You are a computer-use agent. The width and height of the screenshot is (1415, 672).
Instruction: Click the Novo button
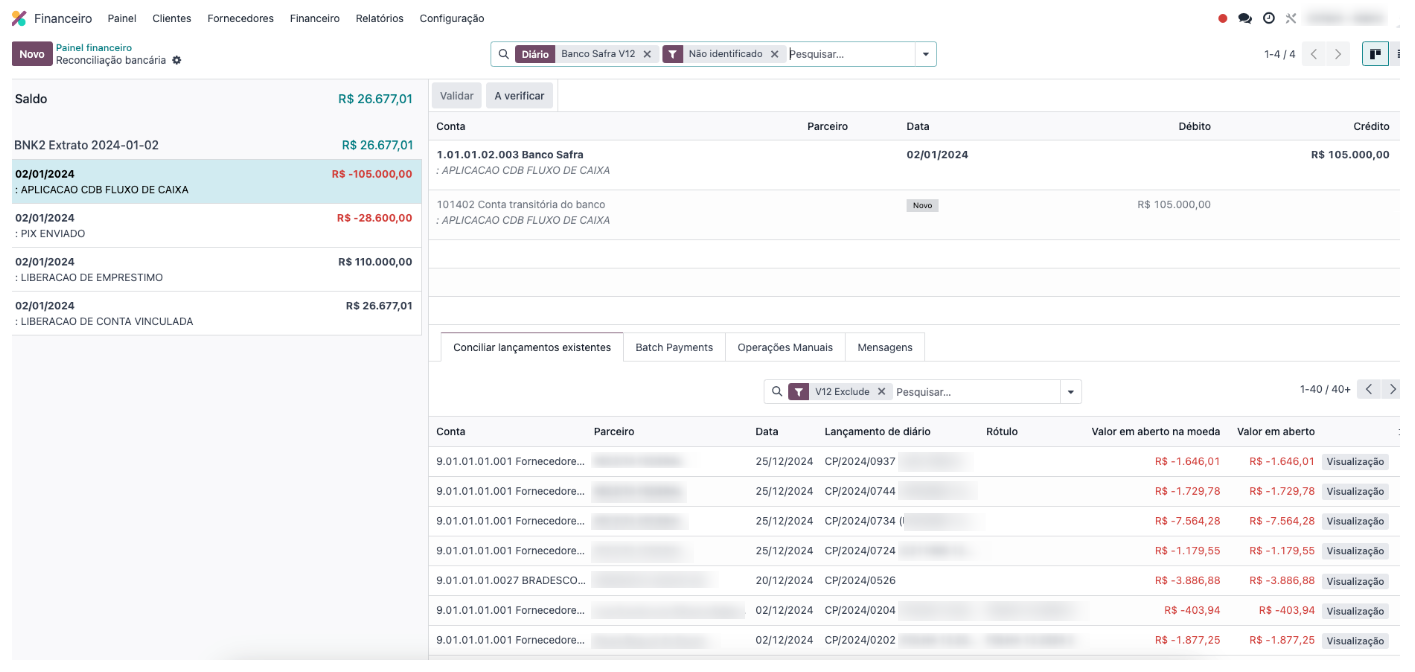[32, 54]
